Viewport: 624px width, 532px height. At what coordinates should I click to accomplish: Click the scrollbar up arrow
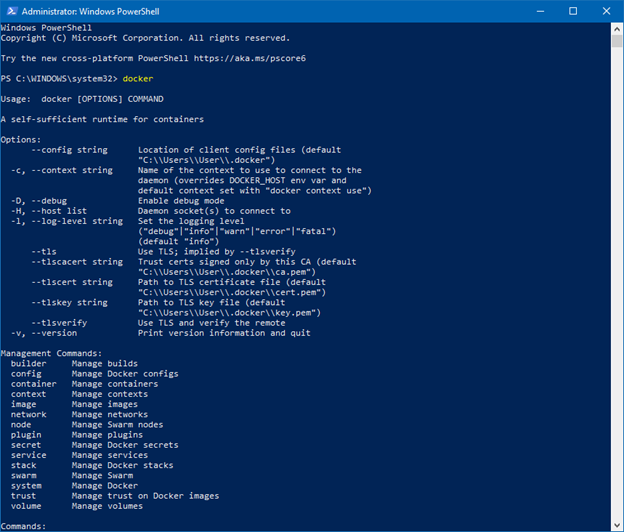[617, 29]
